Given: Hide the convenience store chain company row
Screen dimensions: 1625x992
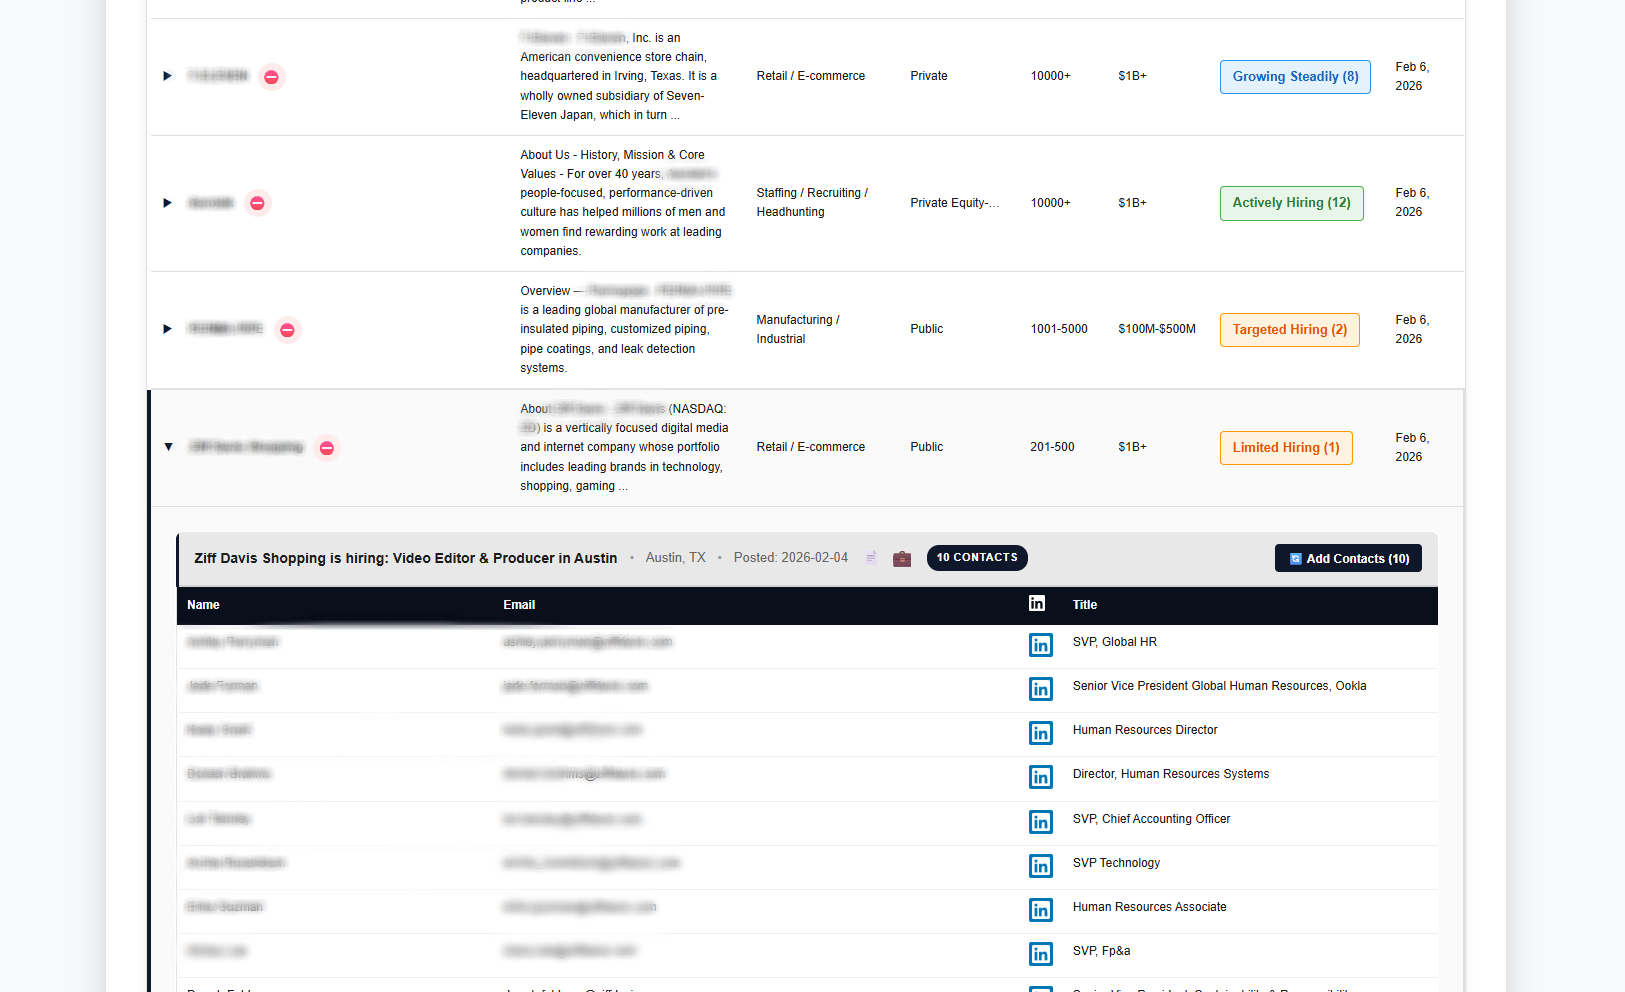Looking at the screenshot, I should coord(271,76).
